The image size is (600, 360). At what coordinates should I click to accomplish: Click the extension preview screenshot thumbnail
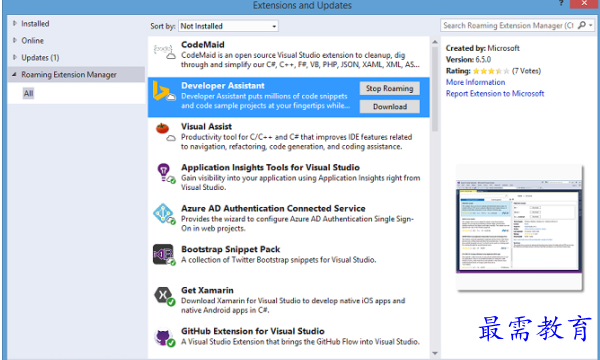519,229
